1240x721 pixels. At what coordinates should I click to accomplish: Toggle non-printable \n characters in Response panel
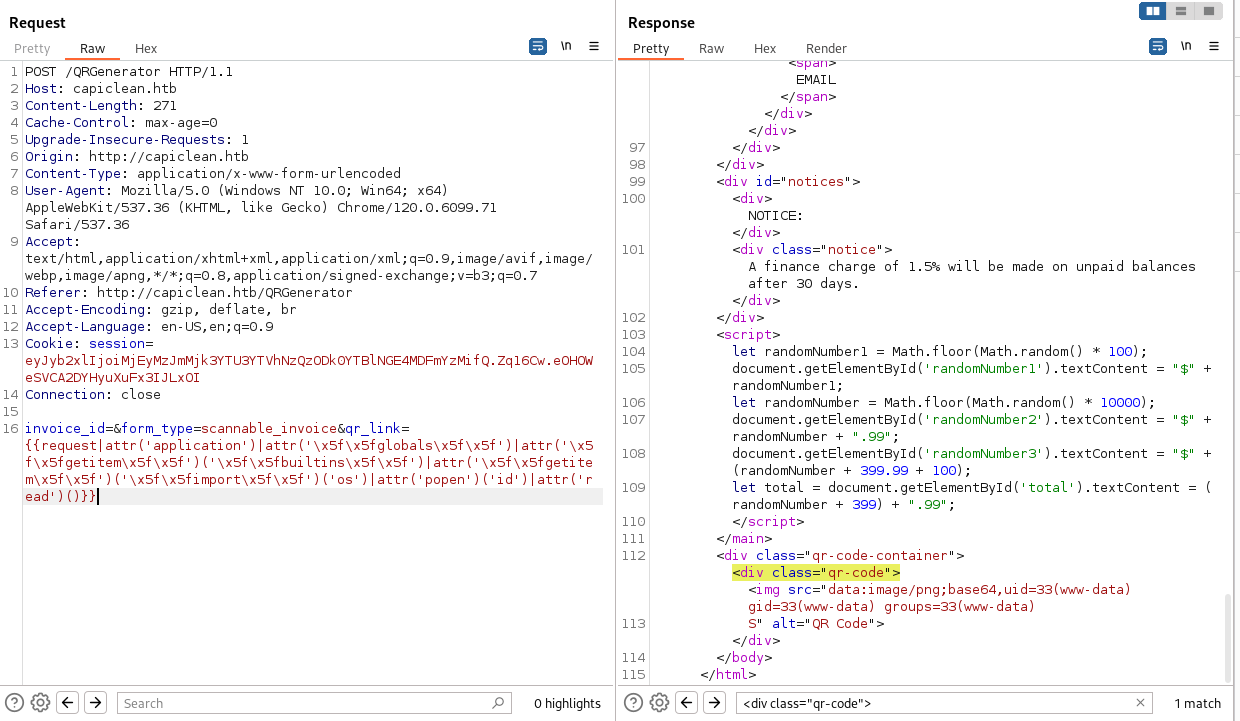point(1186,46)
